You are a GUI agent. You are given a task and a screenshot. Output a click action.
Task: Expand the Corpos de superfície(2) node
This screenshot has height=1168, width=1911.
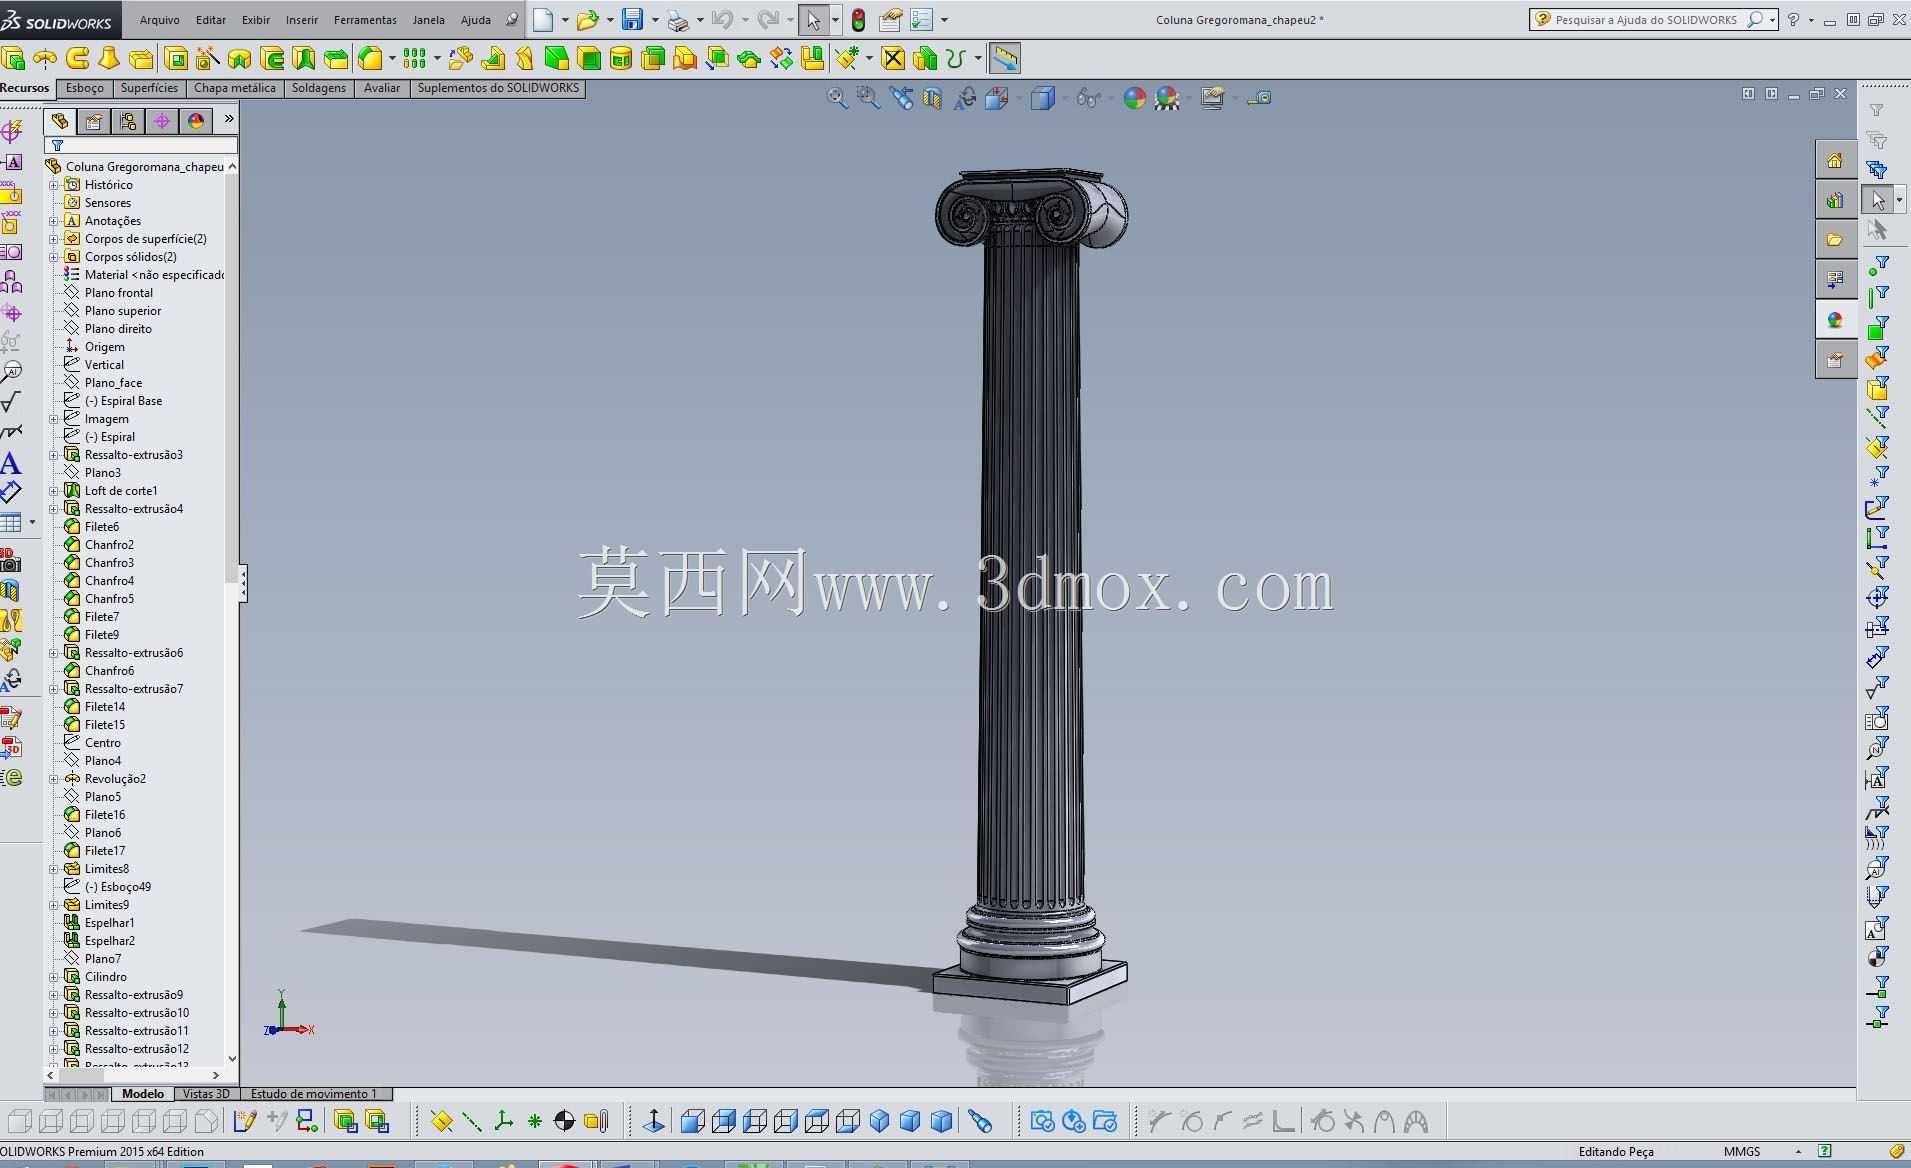pyautogui.click(x=54, y=239)
